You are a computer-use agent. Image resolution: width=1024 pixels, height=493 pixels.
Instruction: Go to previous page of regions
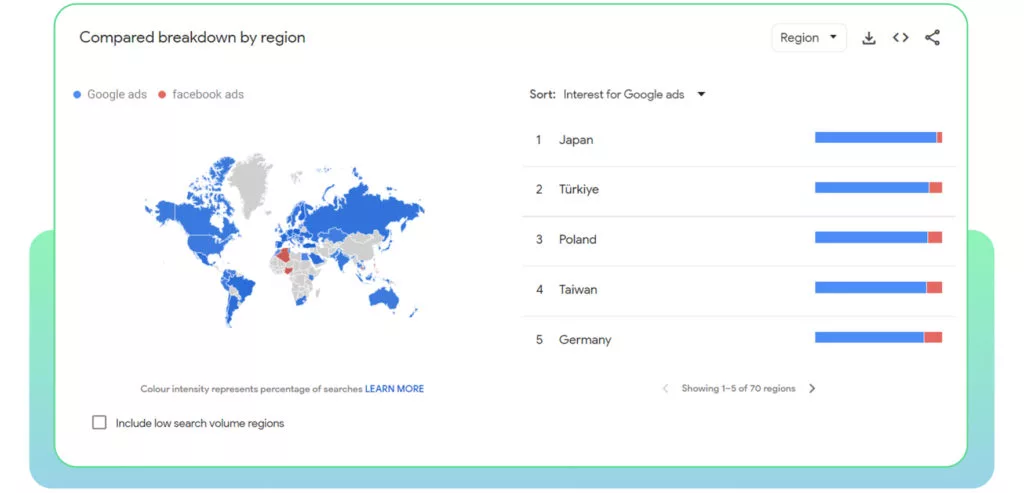pyautogui.click(x=665, y=389)
